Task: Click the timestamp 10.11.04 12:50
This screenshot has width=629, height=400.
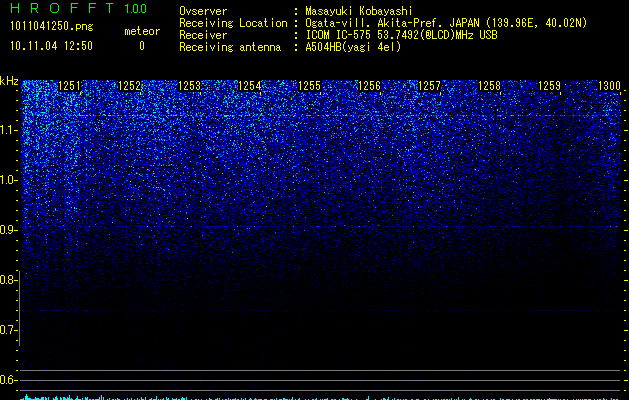Action: pyautogui.click(x=51, y=46)
